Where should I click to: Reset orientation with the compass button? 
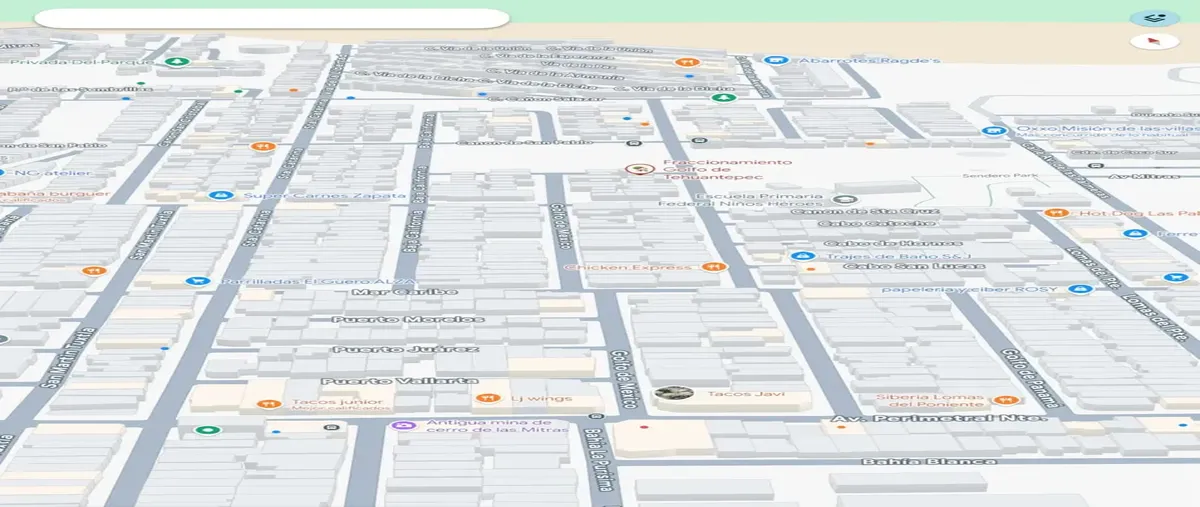click(1154, 41)
